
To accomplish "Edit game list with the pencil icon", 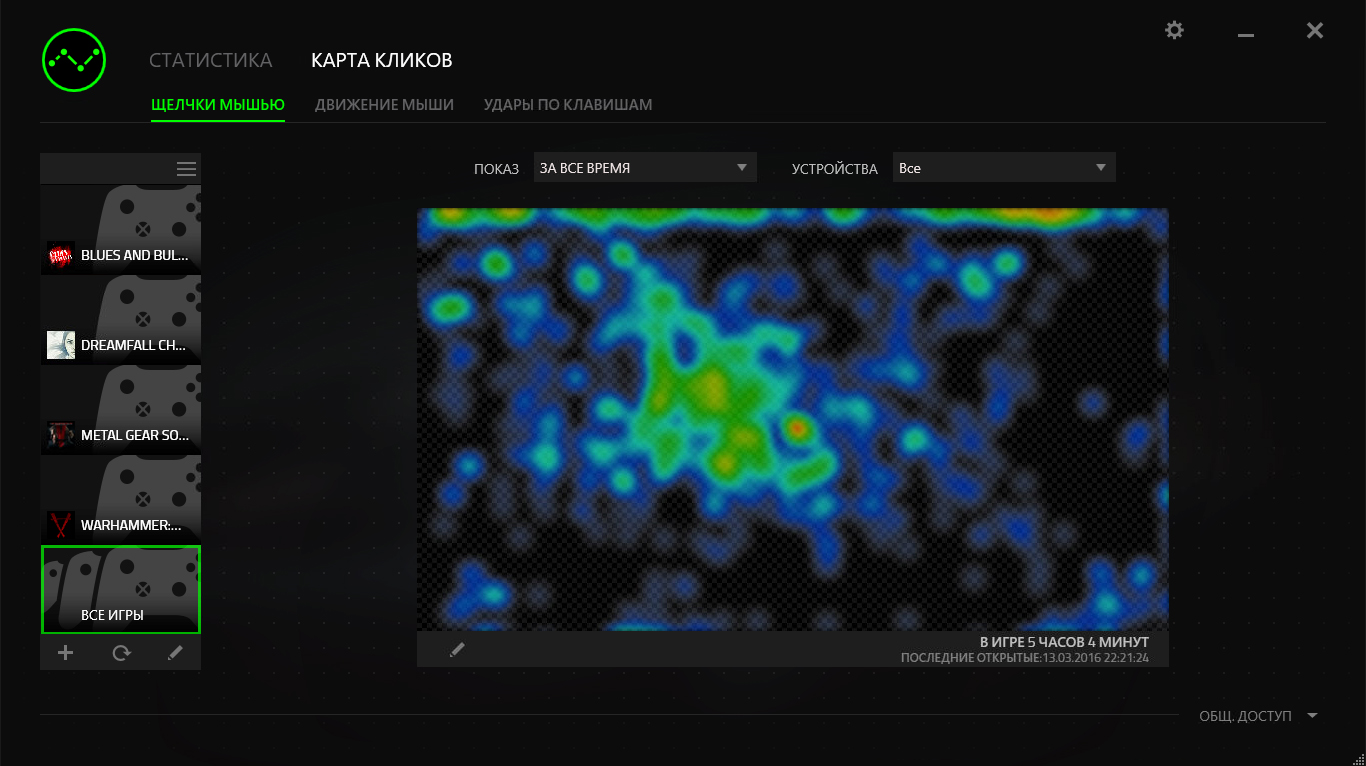I will (175, 653).
